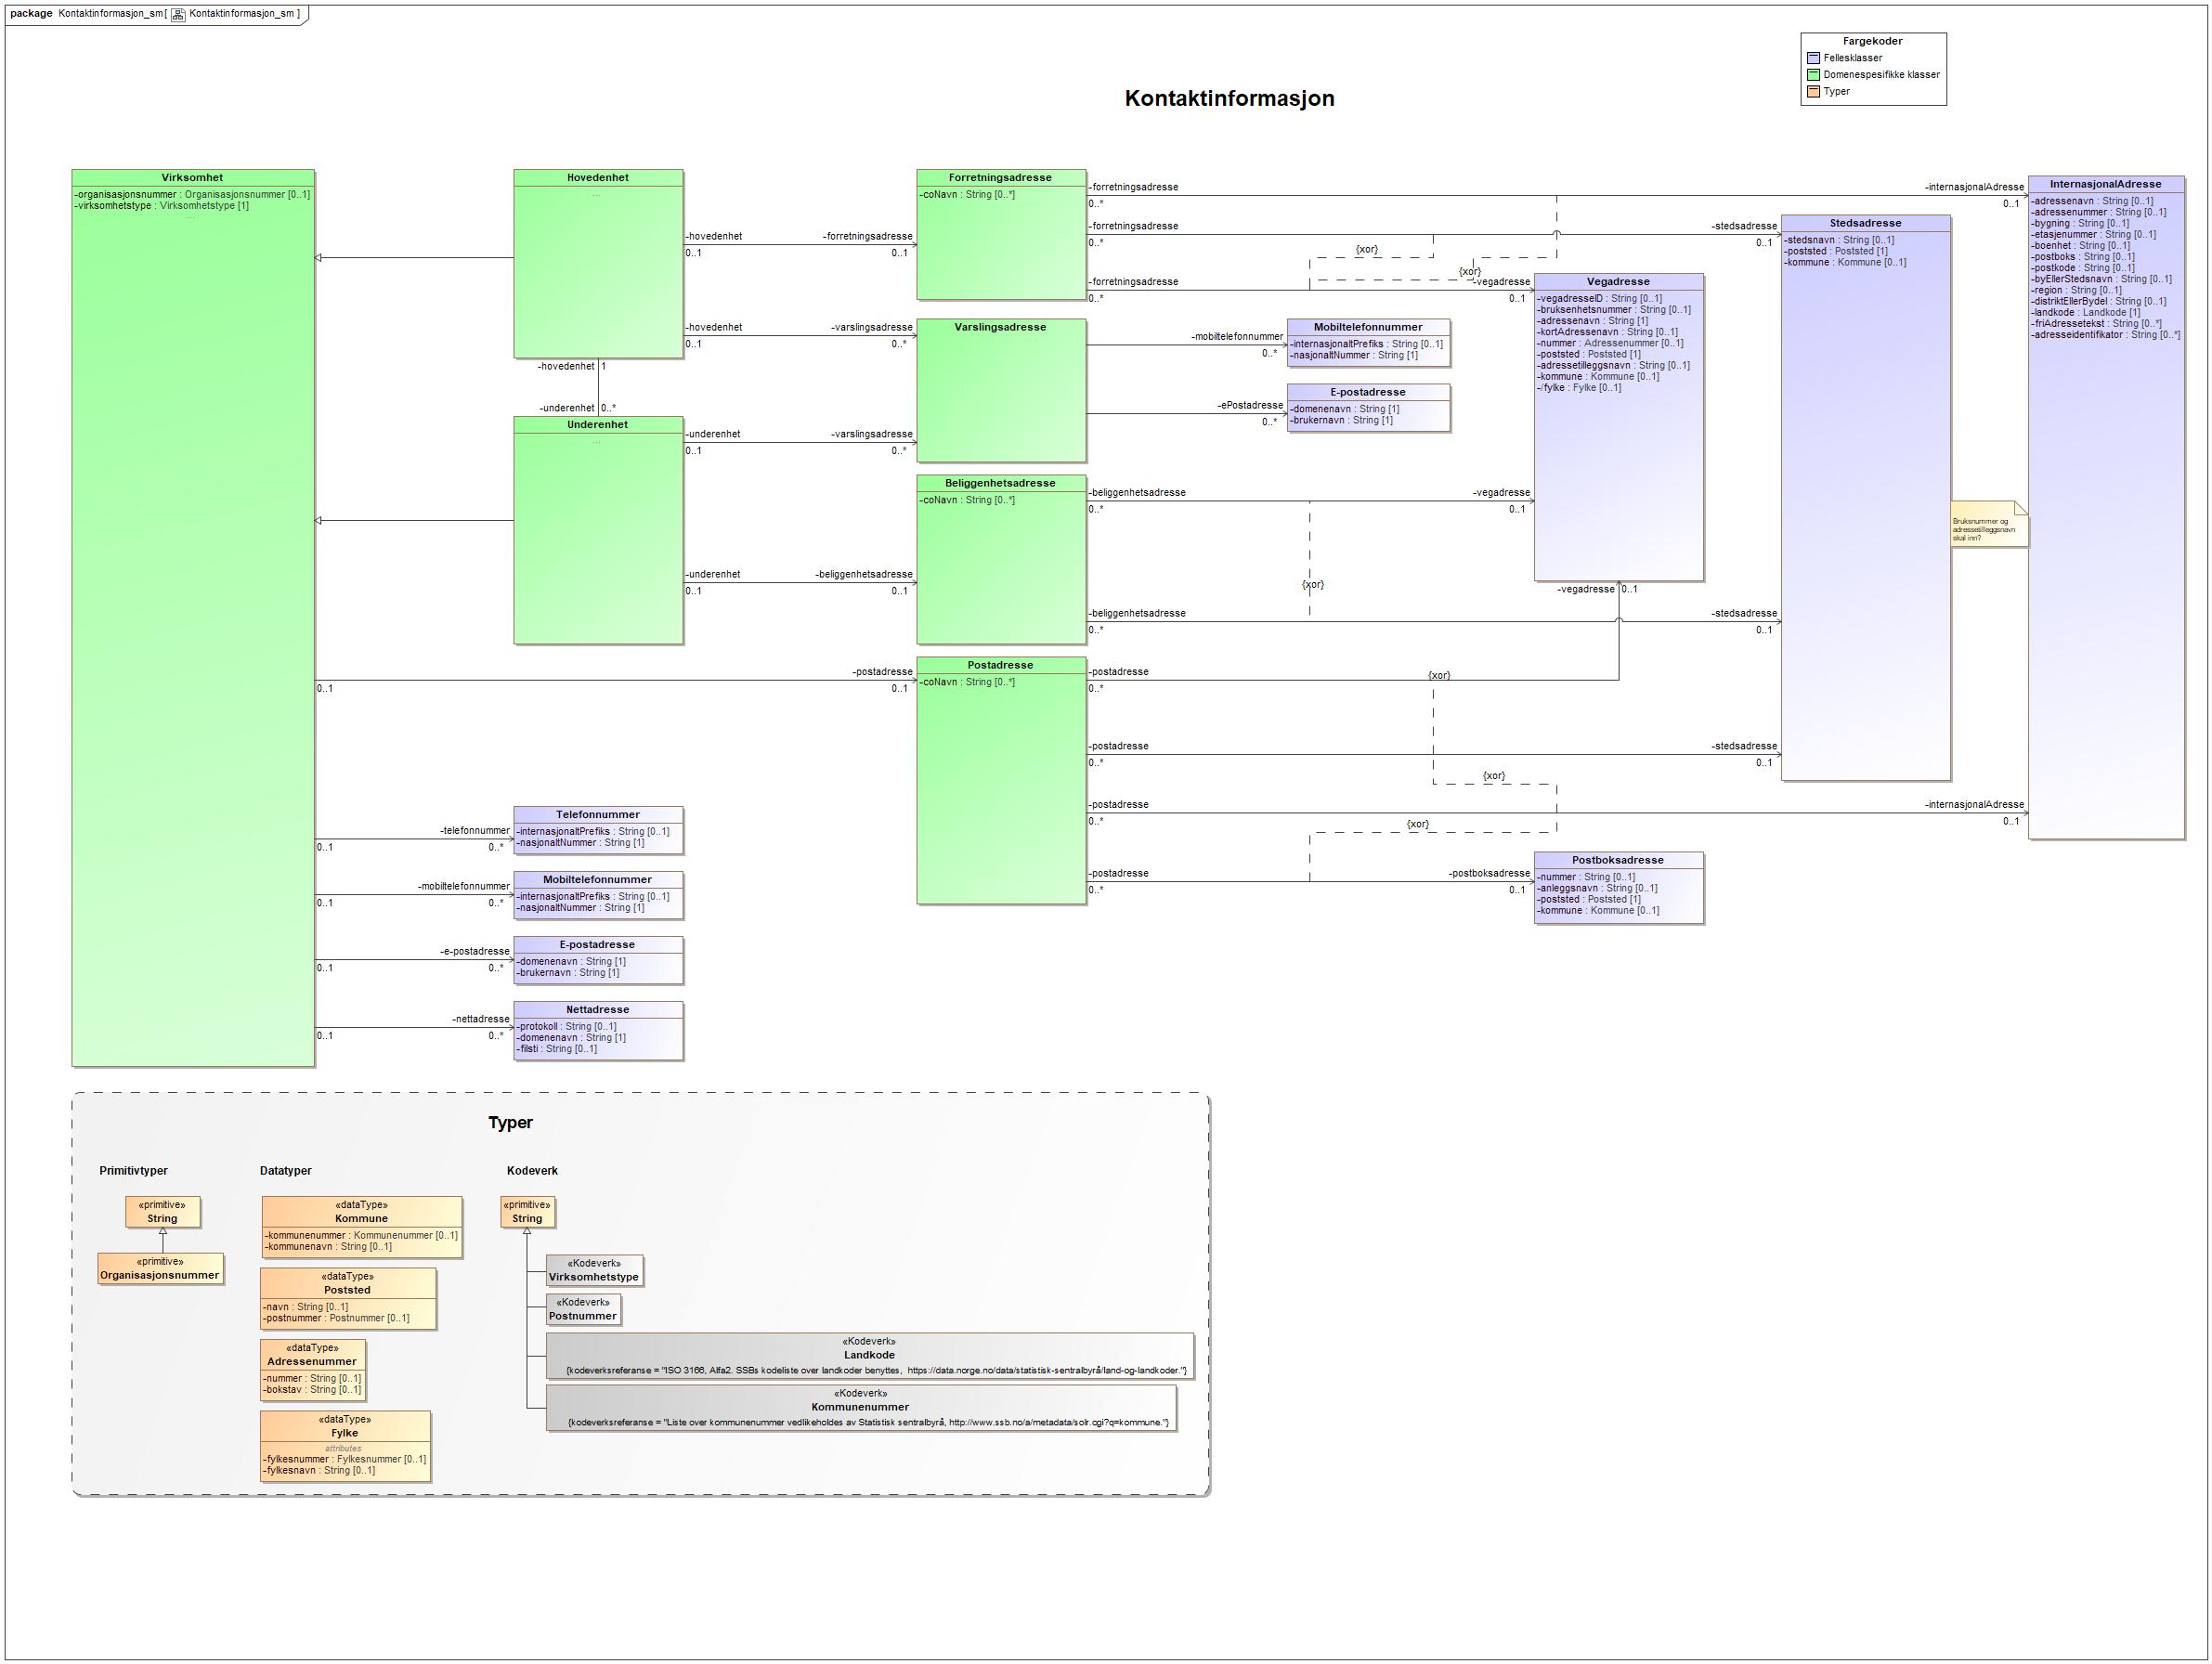
Task: Select the Landkode Kodeverk box
Action: tap(870, 1356)
